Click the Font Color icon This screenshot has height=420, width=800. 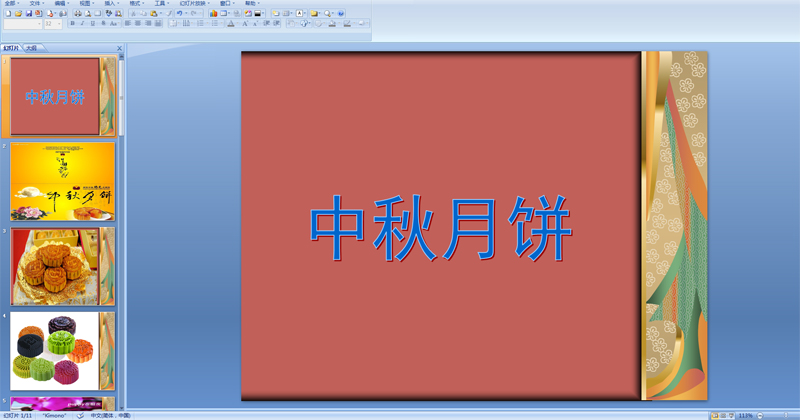point(231,23)
